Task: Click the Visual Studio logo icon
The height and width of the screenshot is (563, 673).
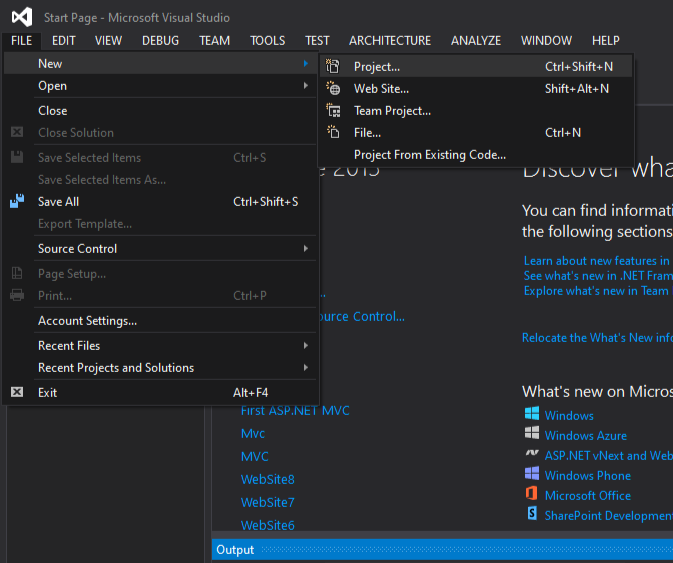Action: point(22,17)
